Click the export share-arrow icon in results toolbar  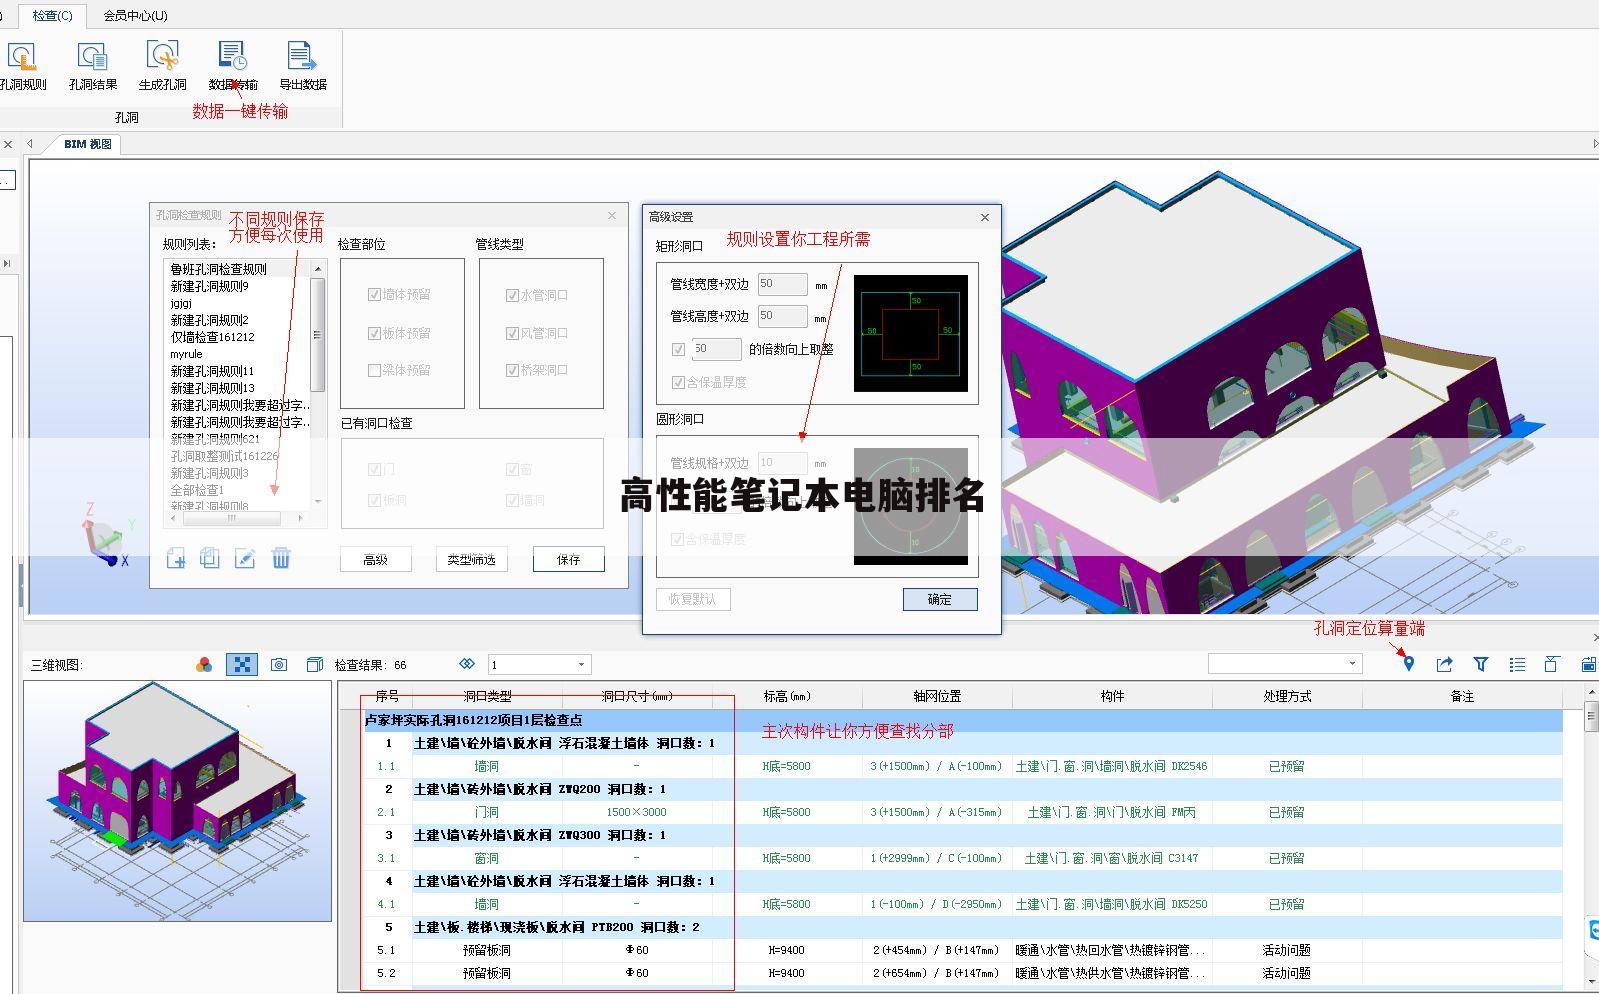point(1444,664)
